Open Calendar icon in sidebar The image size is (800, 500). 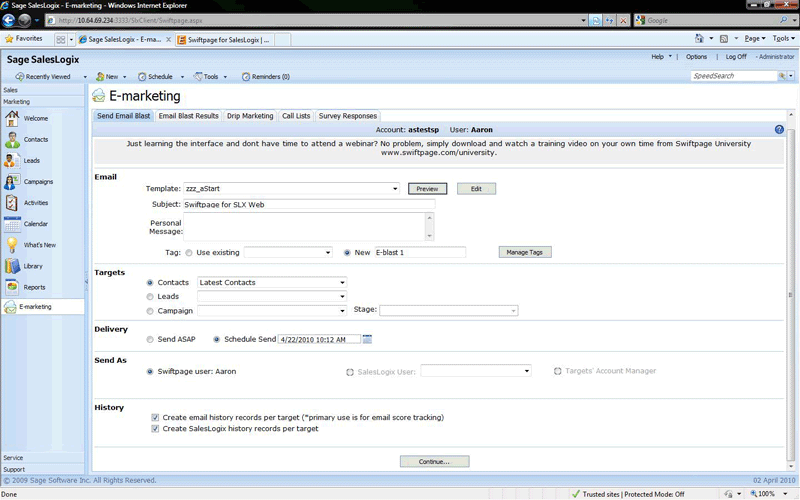12,224
